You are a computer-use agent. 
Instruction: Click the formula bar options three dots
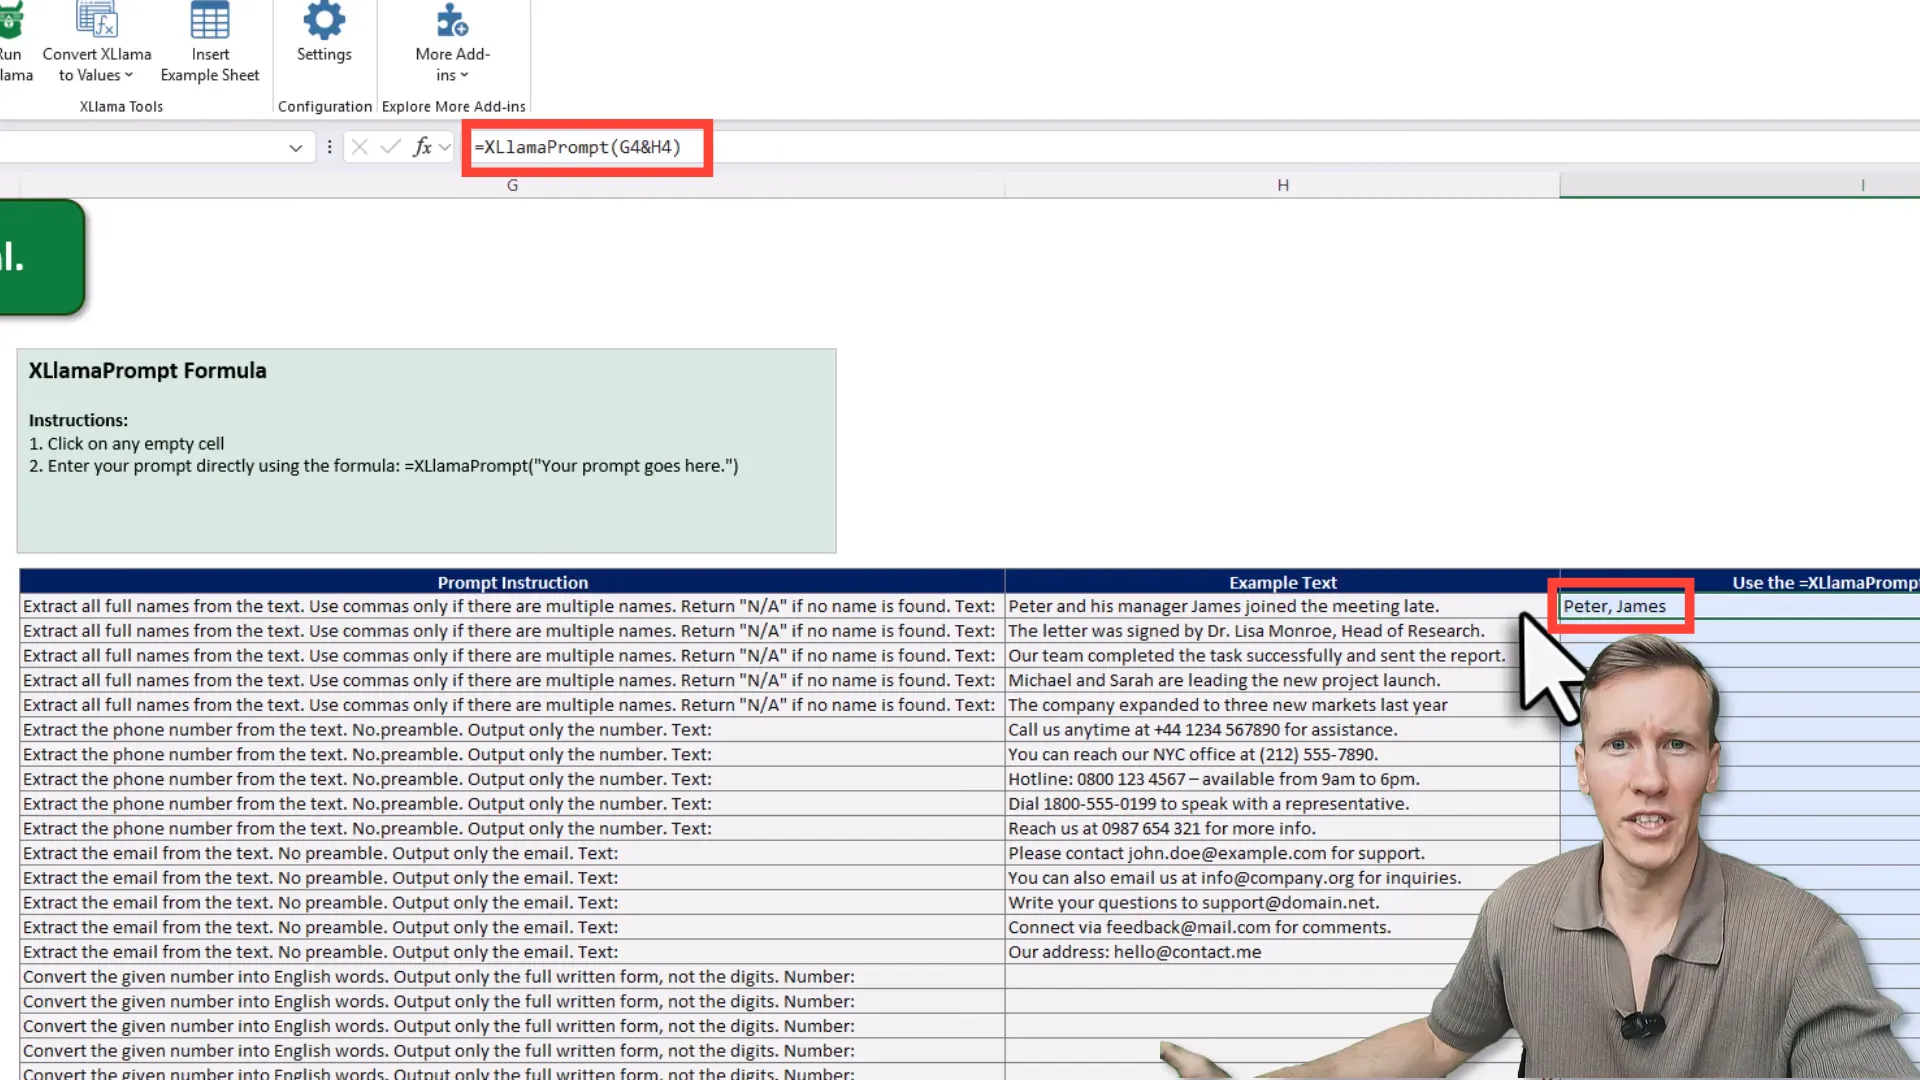(x=329, y=147)
